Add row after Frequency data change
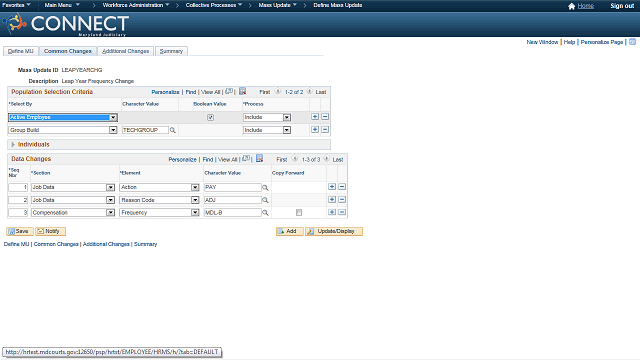The image size is (640, 360). tap(332, 212)
